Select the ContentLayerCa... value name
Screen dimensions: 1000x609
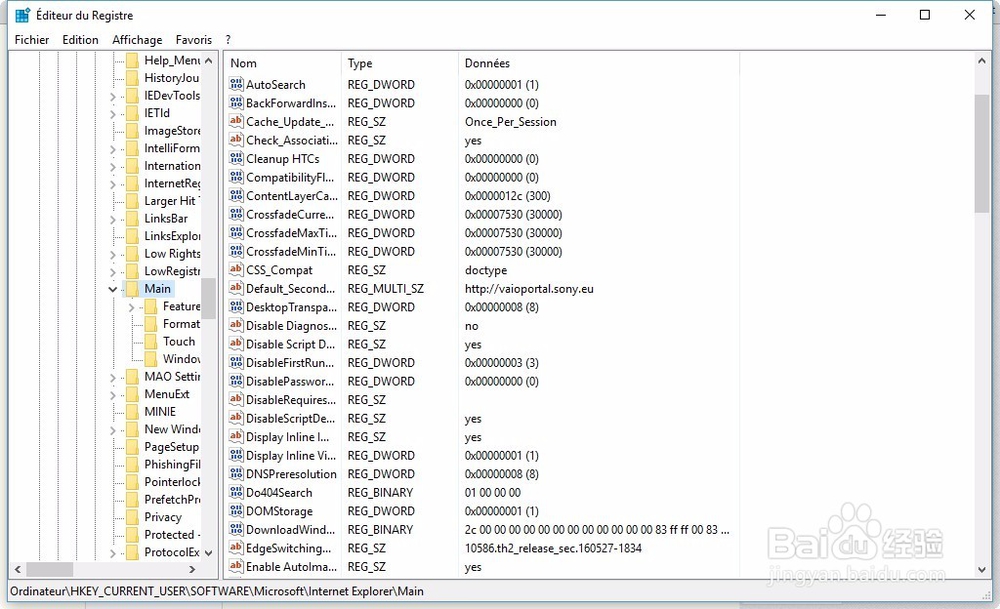[292, 196]
